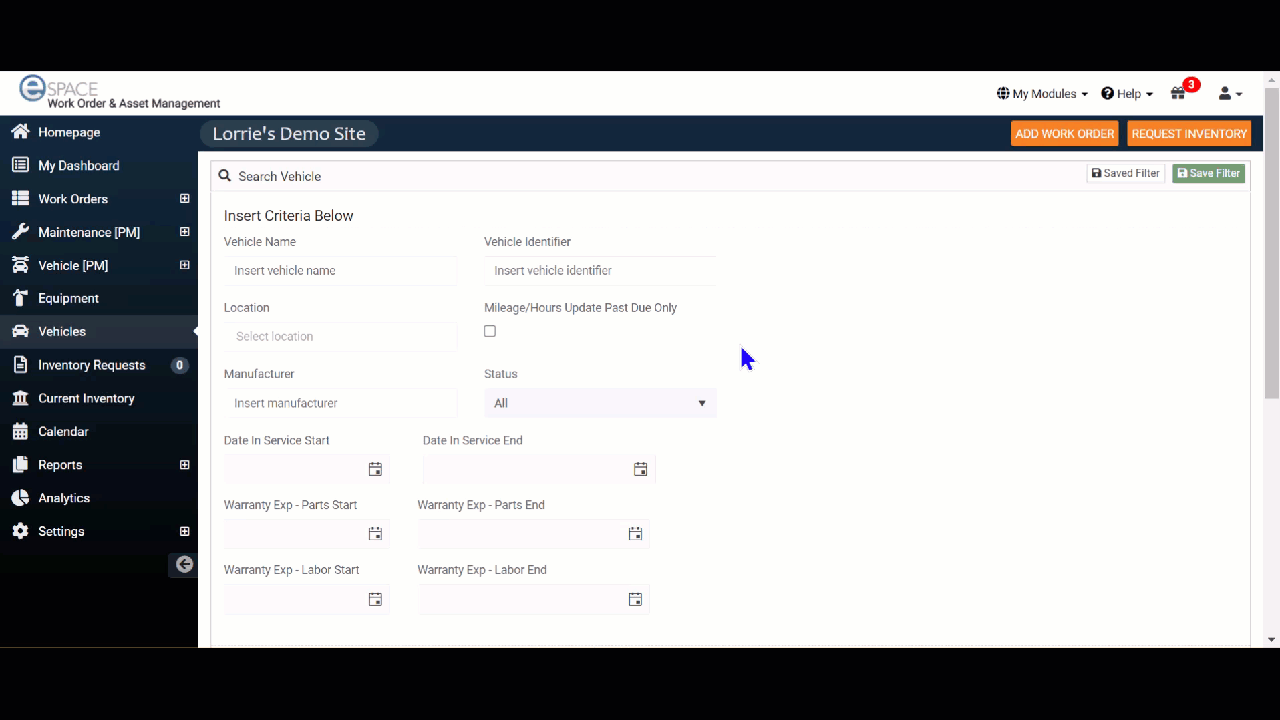The image size is (1280, 720).
Task: Click the Save Filter button
Action: pos(1208,173)
